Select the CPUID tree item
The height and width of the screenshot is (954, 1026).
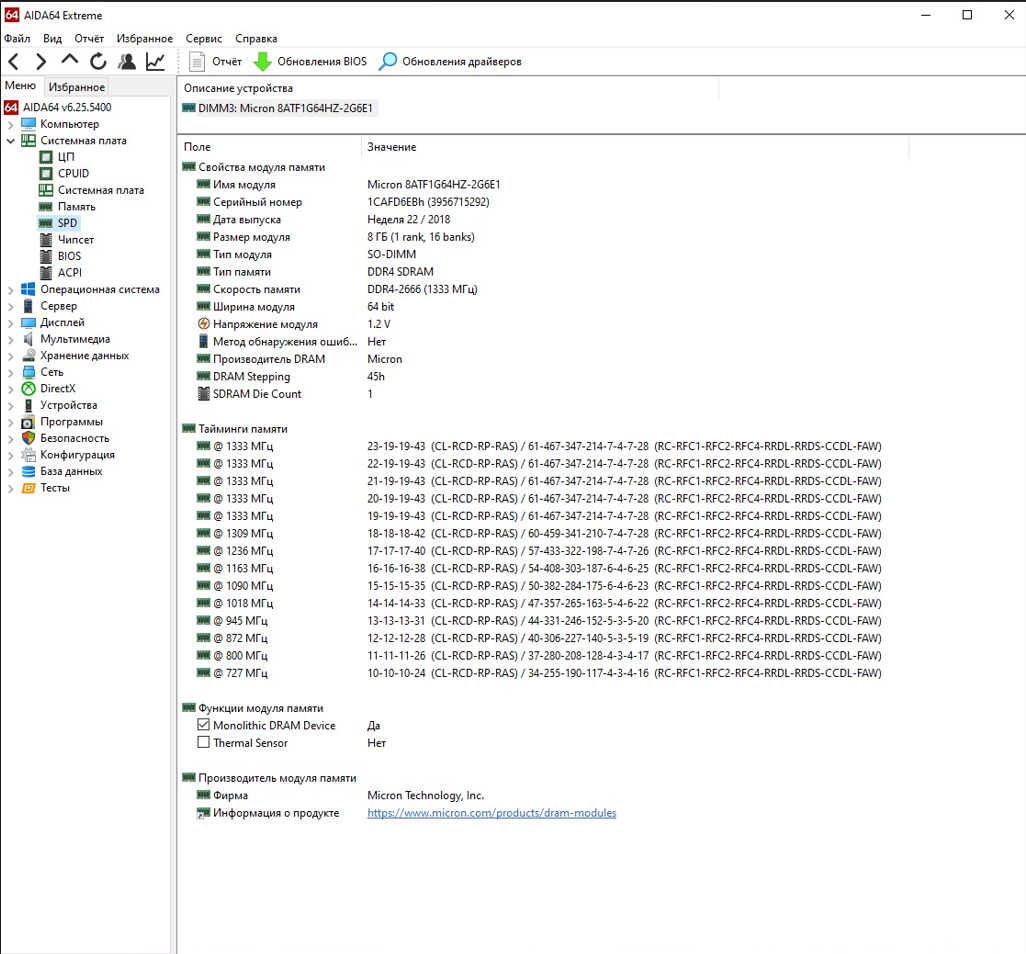pyautogui.click(x=64, y=173)
